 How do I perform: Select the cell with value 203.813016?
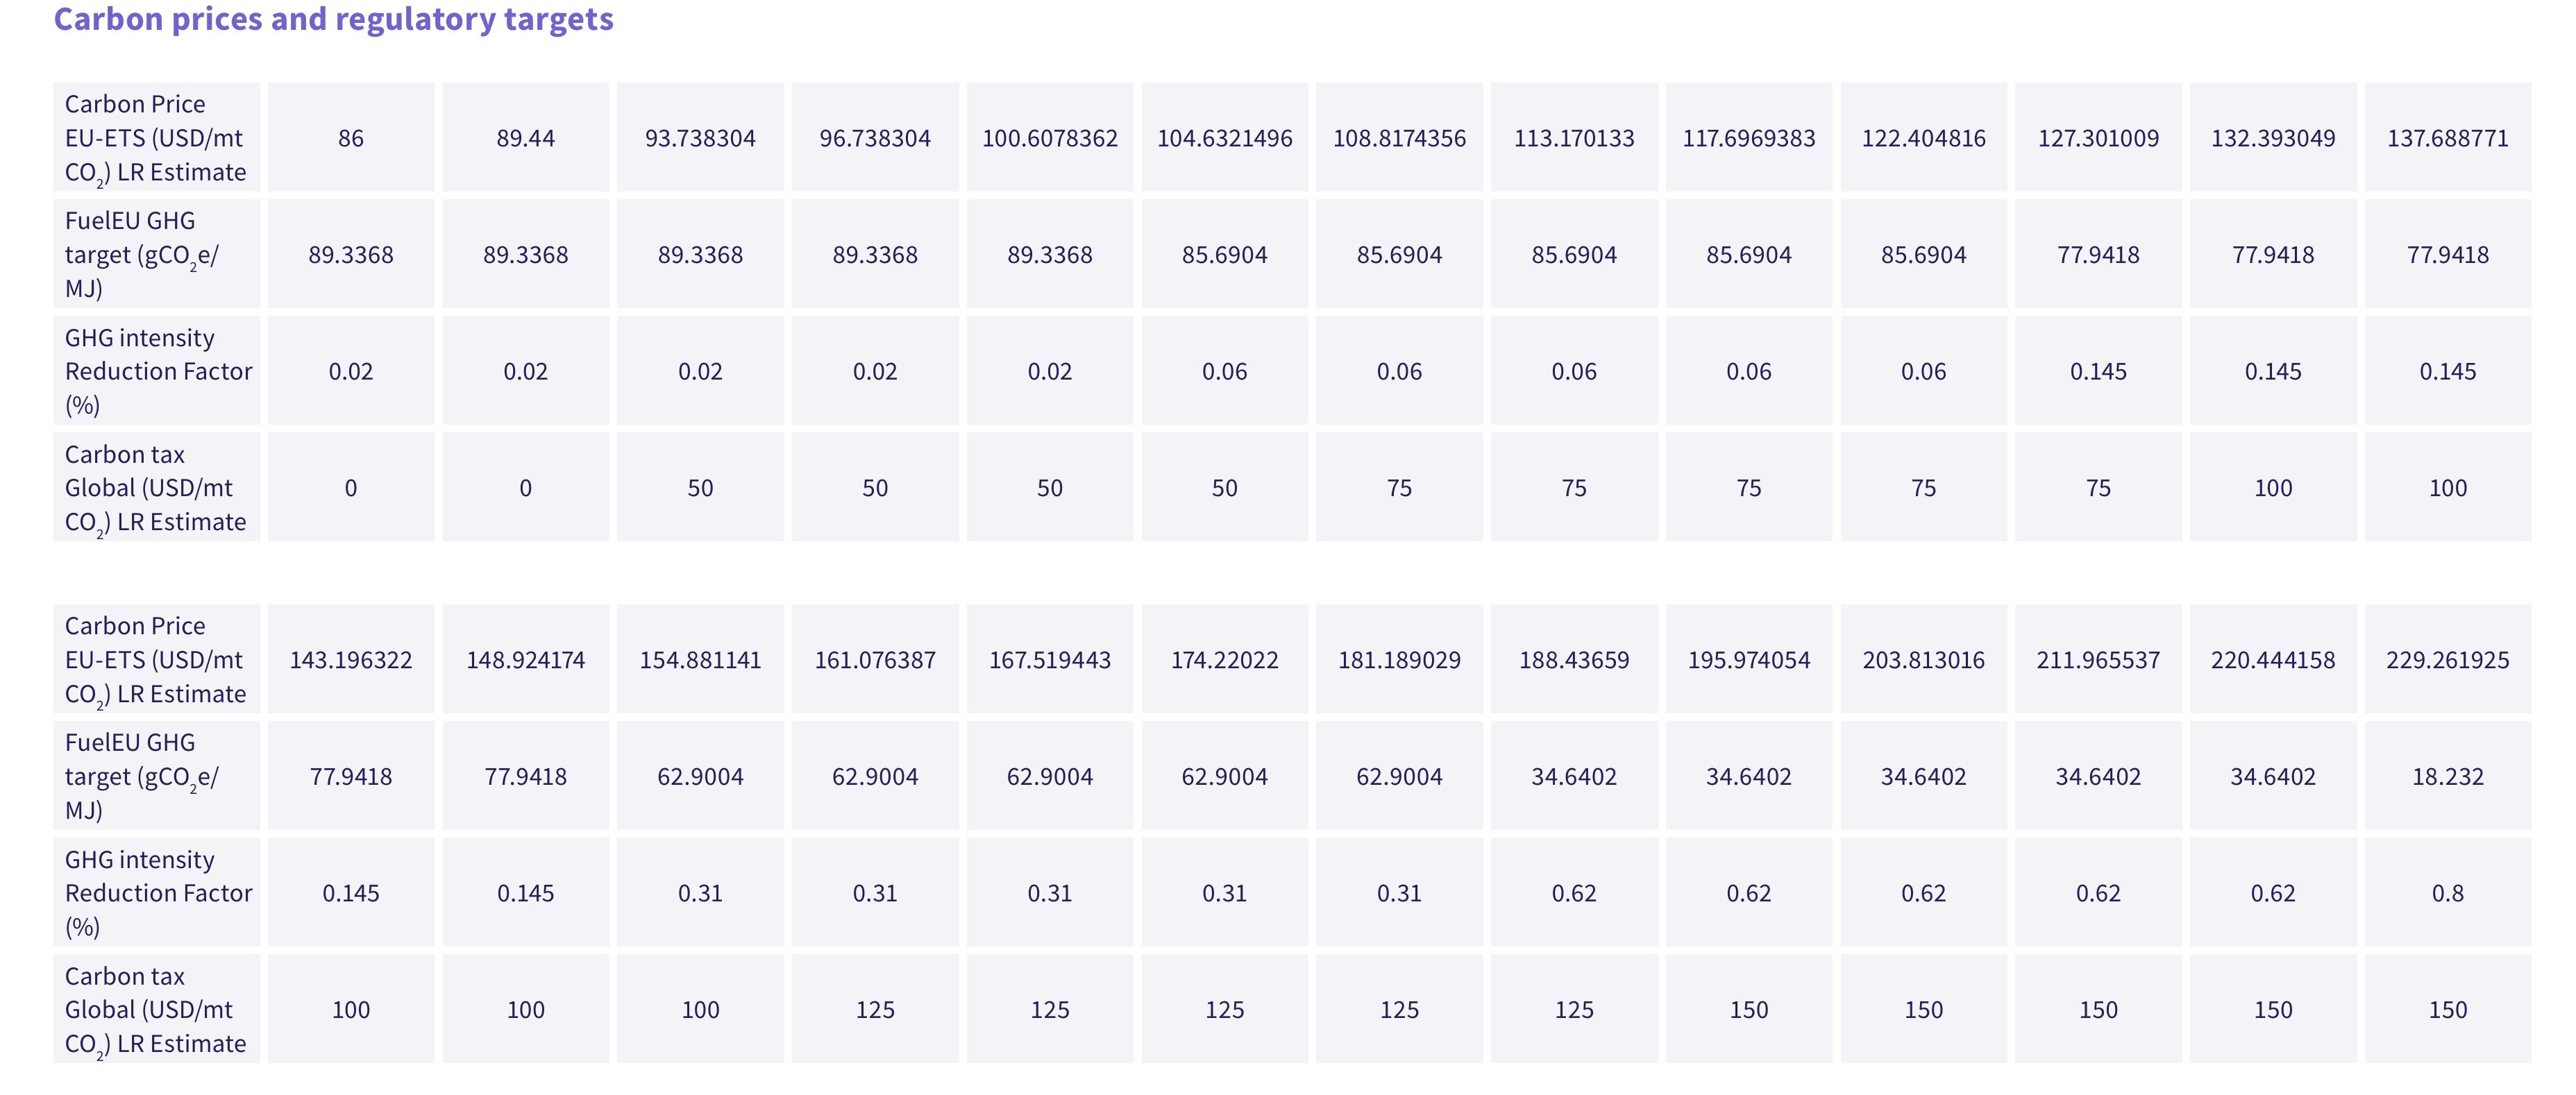1924,660
